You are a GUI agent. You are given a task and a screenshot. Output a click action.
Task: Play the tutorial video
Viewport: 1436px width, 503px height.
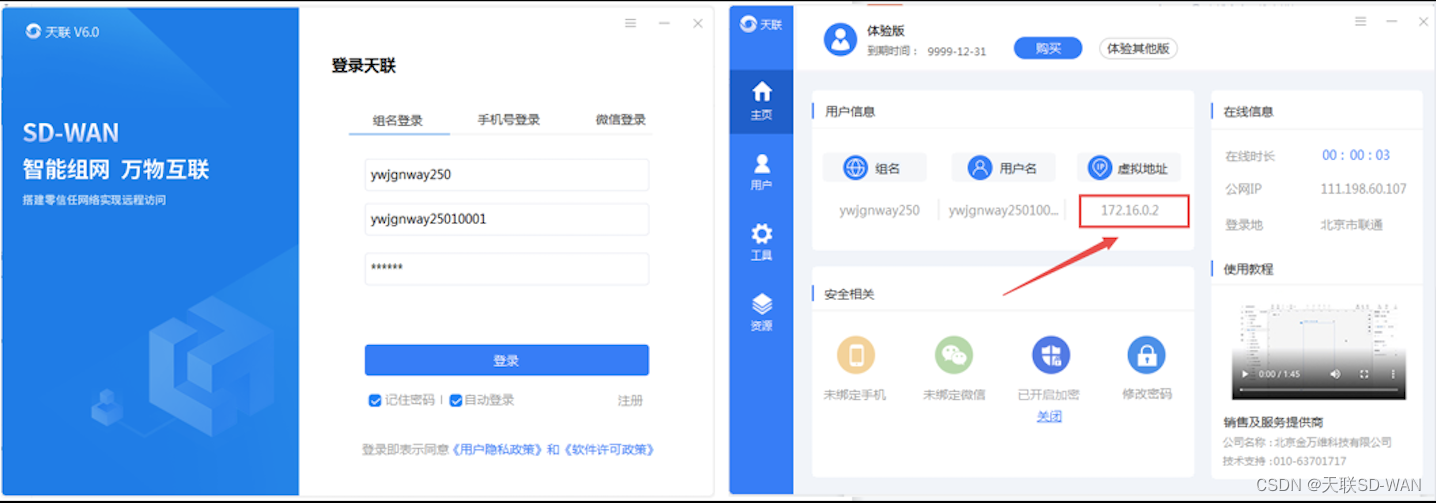click(1244, 374)
